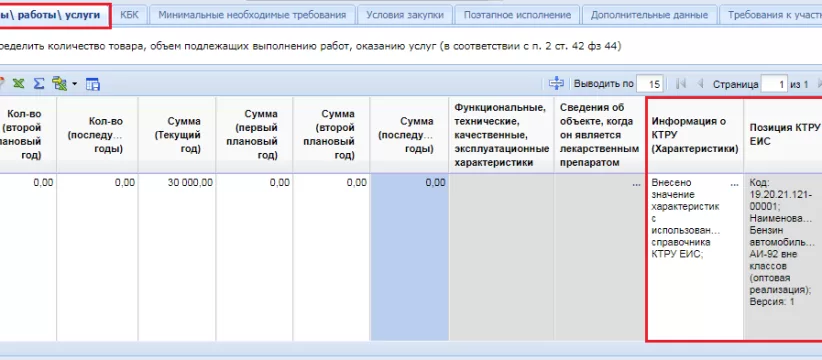Go to the first page of the grid
Screen dimensions: 822x360
point(681,84)
